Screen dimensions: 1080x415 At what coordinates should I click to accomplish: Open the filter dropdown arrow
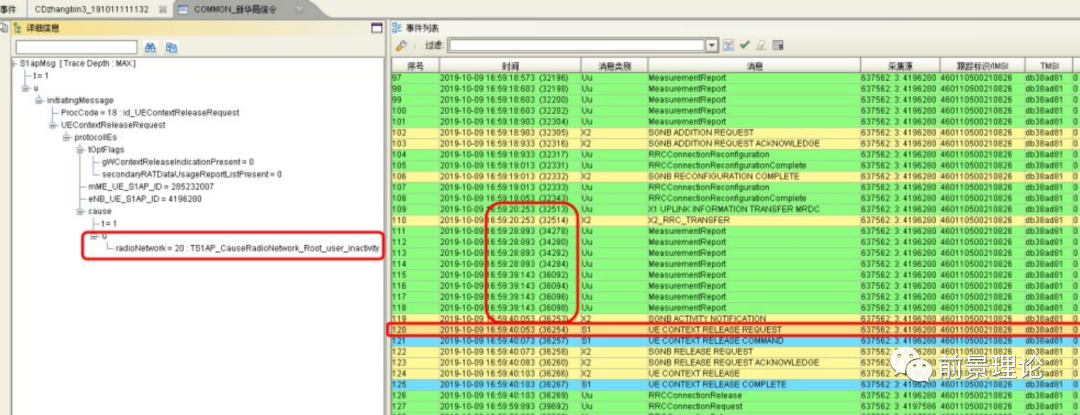[x=712, y=46]
